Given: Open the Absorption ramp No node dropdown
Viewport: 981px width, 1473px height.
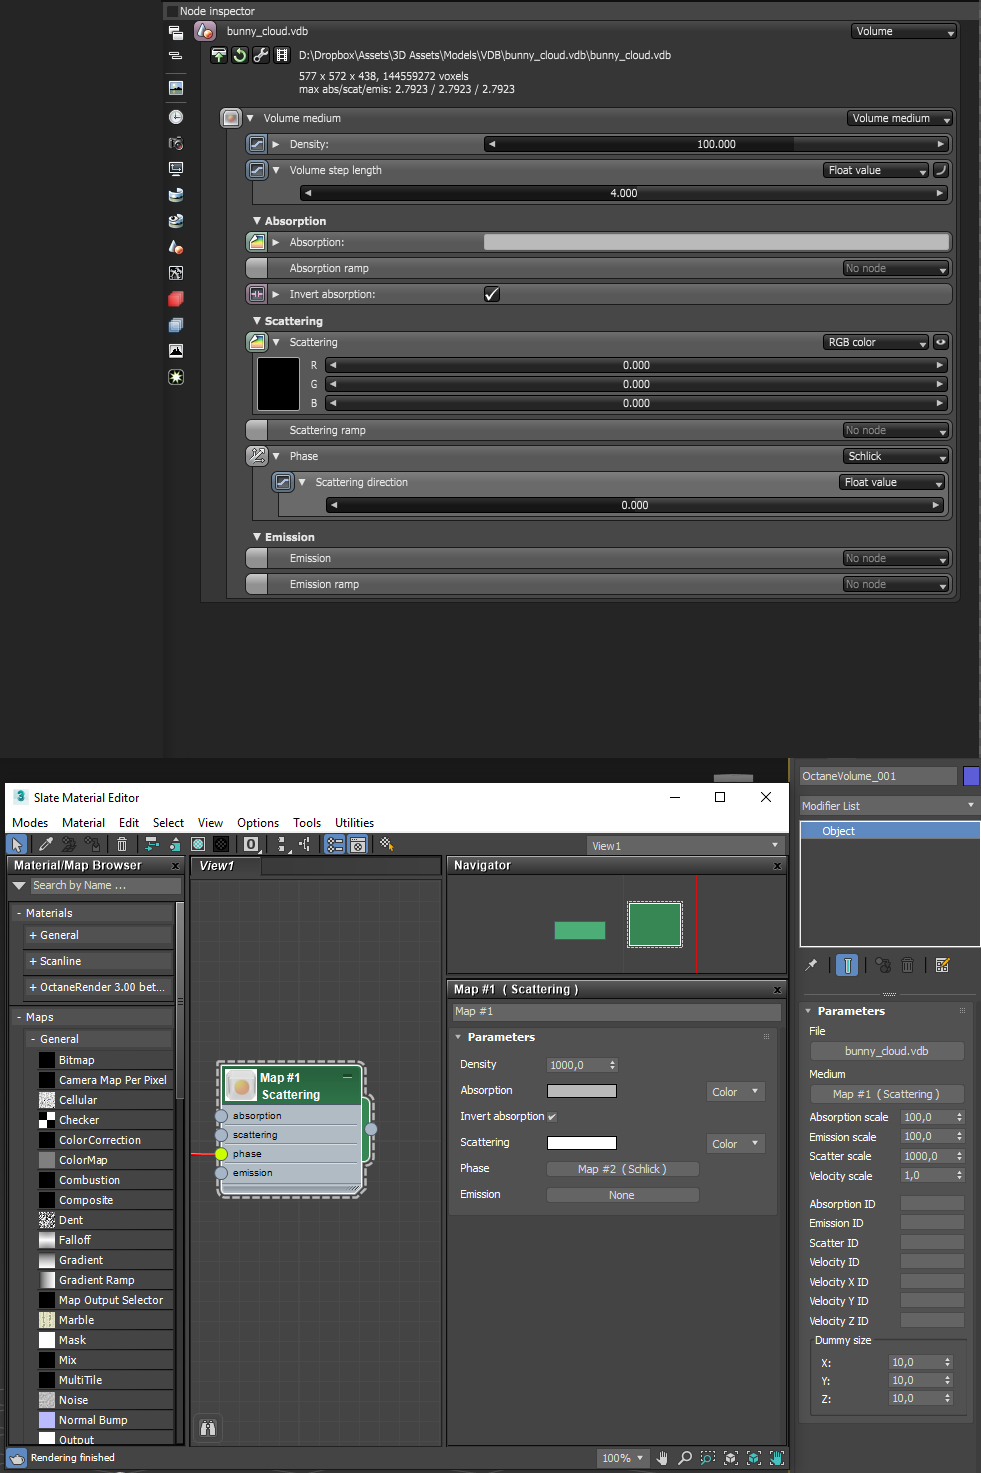Looking at the screenshot, I should 896,268.
